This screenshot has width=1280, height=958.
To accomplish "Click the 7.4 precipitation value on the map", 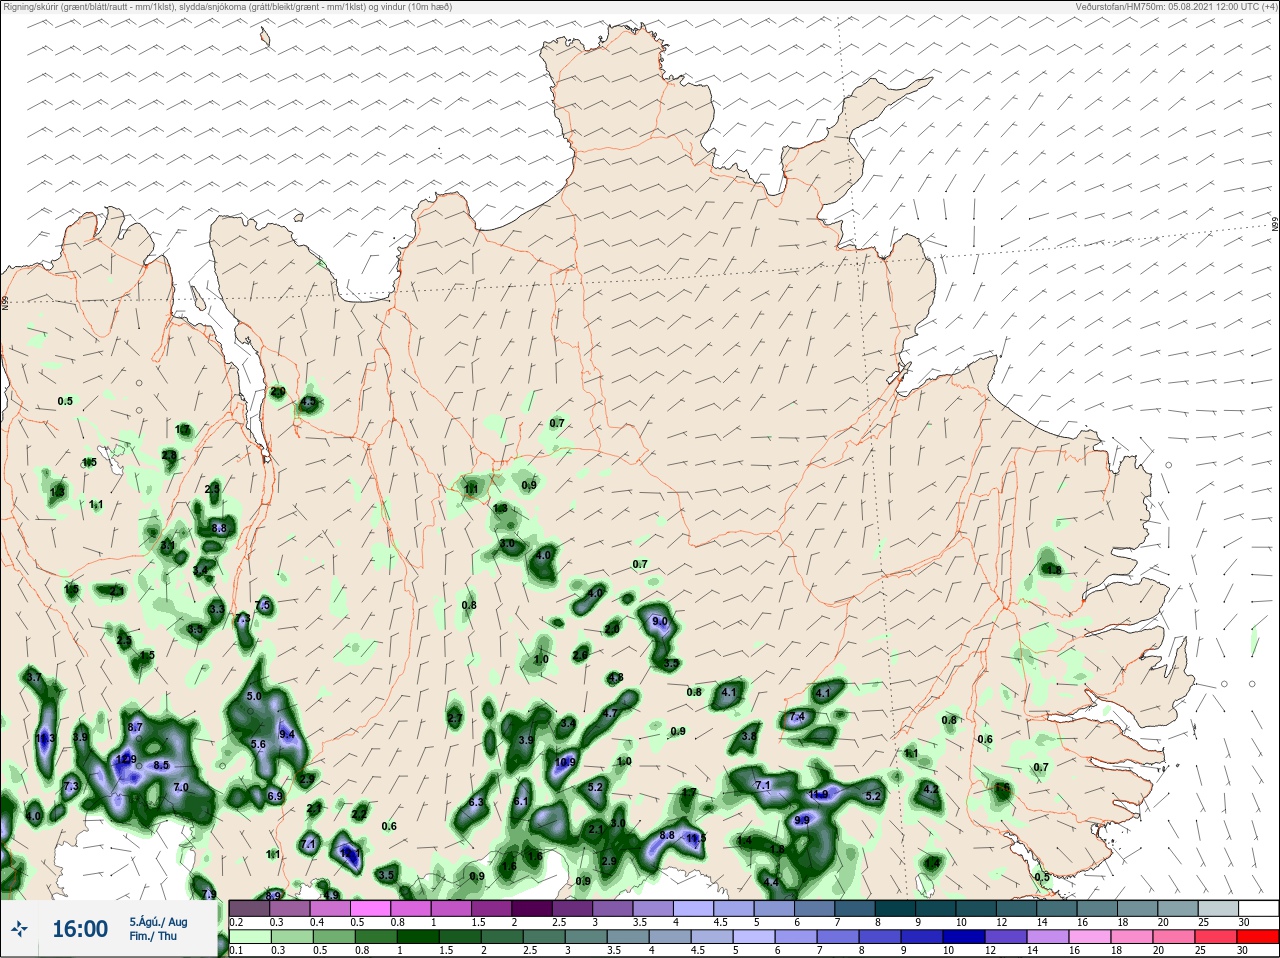I will pyautogui.click(x=797, y=717).
